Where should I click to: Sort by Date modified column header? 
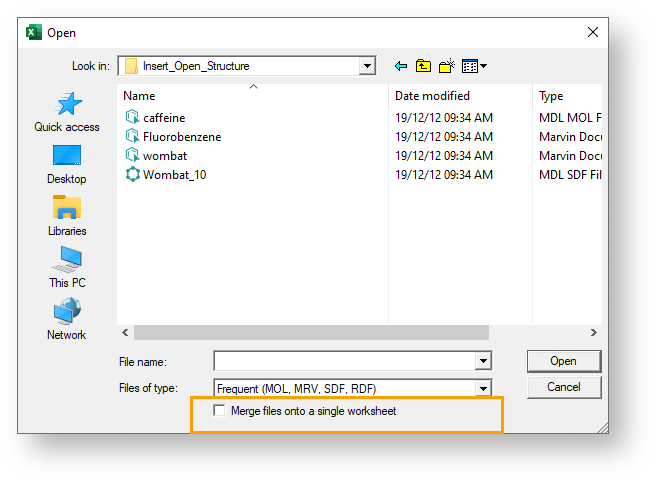432,96
